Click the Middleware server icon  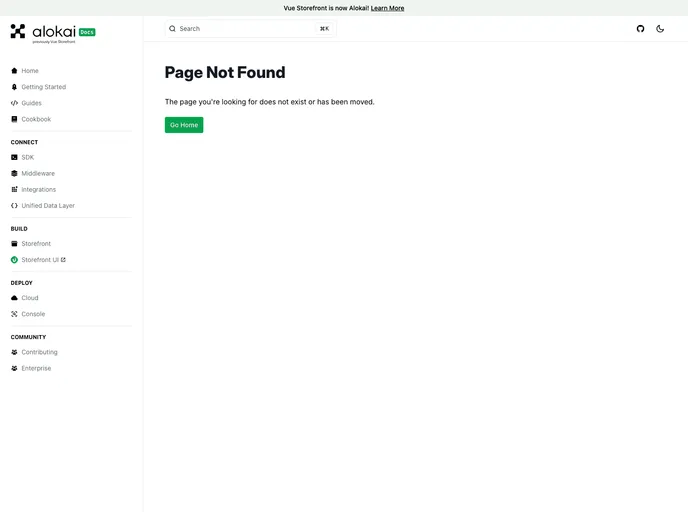coord(14,173)
